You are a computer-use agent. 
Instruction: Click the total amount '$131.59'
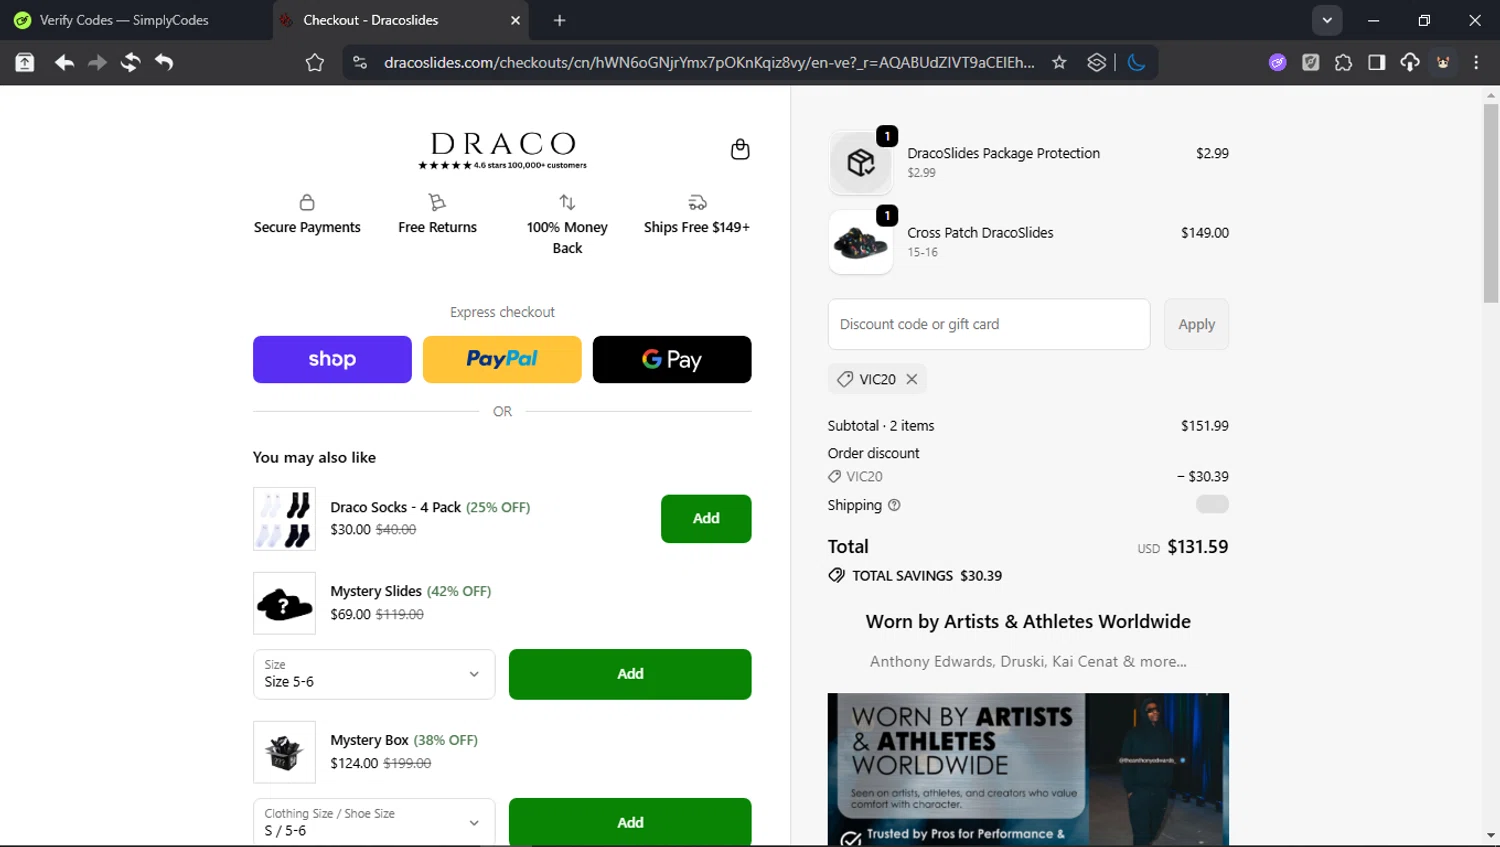(x=1197, y=546)
